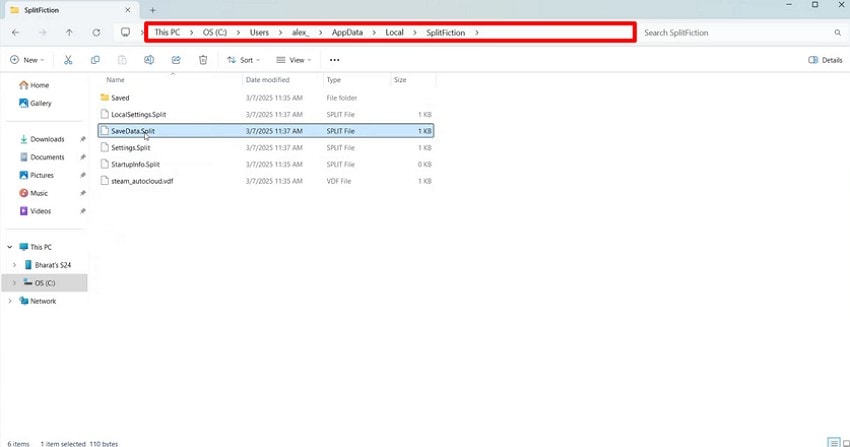Screen dimensions: 850x447
Task: Refresh the folder view
Action: pos(96,33)
